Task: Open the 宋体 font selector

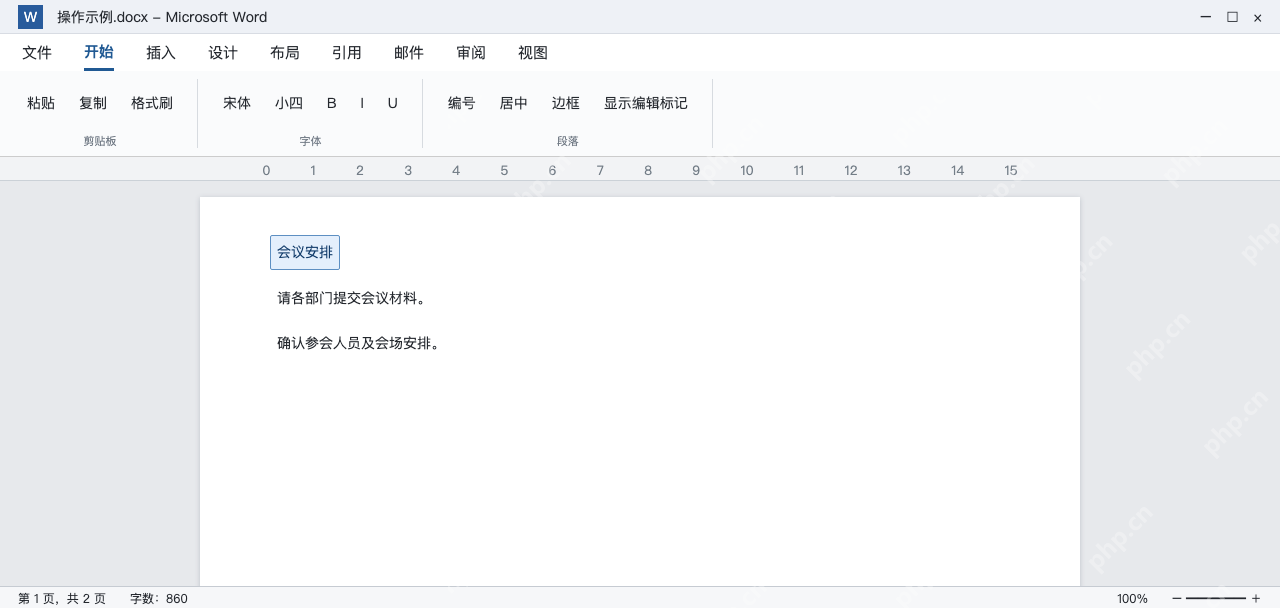Action: pos(237,103)
